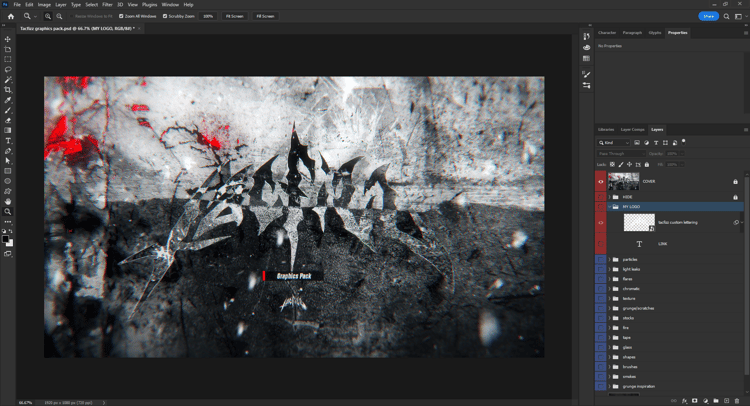Collapse the MY LOGO group
This screenshot has width=750, height=406.
[x=609, y=207]
